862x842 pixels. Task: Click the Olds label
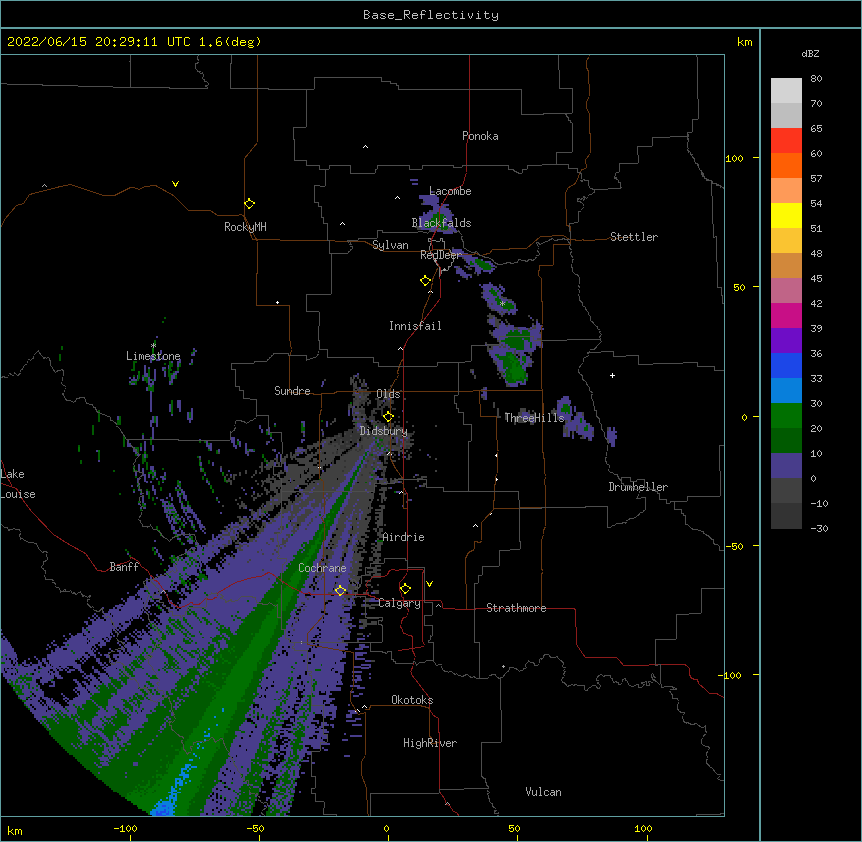(388, 394)
